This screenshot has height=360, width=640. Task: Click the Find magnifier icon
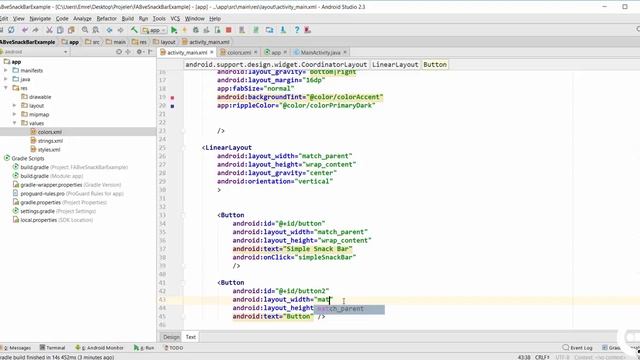(85, 30)
